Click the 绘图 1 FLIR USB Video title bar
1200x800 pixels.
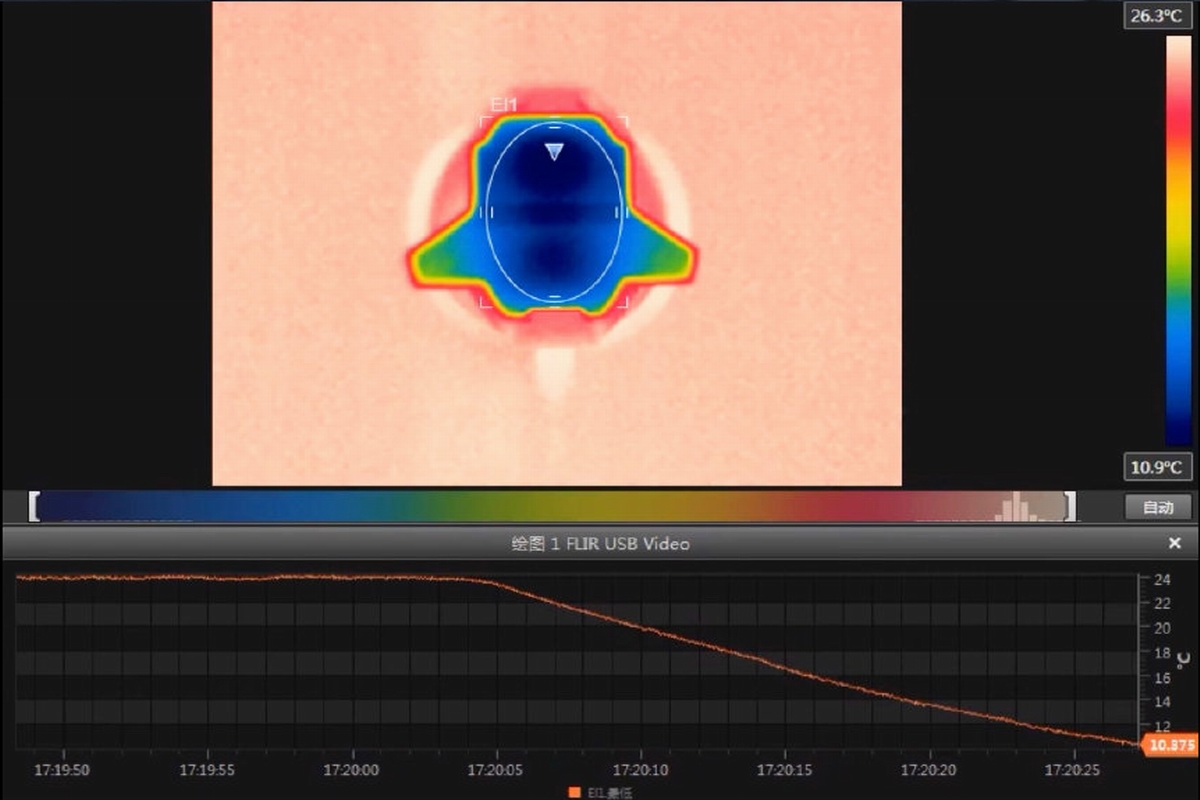[x=600, y=543]
